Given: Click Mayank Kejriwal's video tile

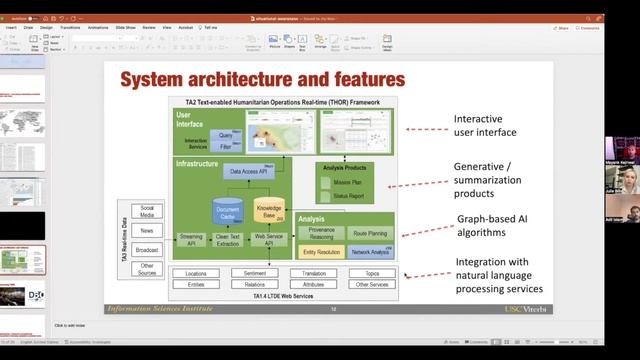Looking at the screenshot, I should click(x=622, y=151).
